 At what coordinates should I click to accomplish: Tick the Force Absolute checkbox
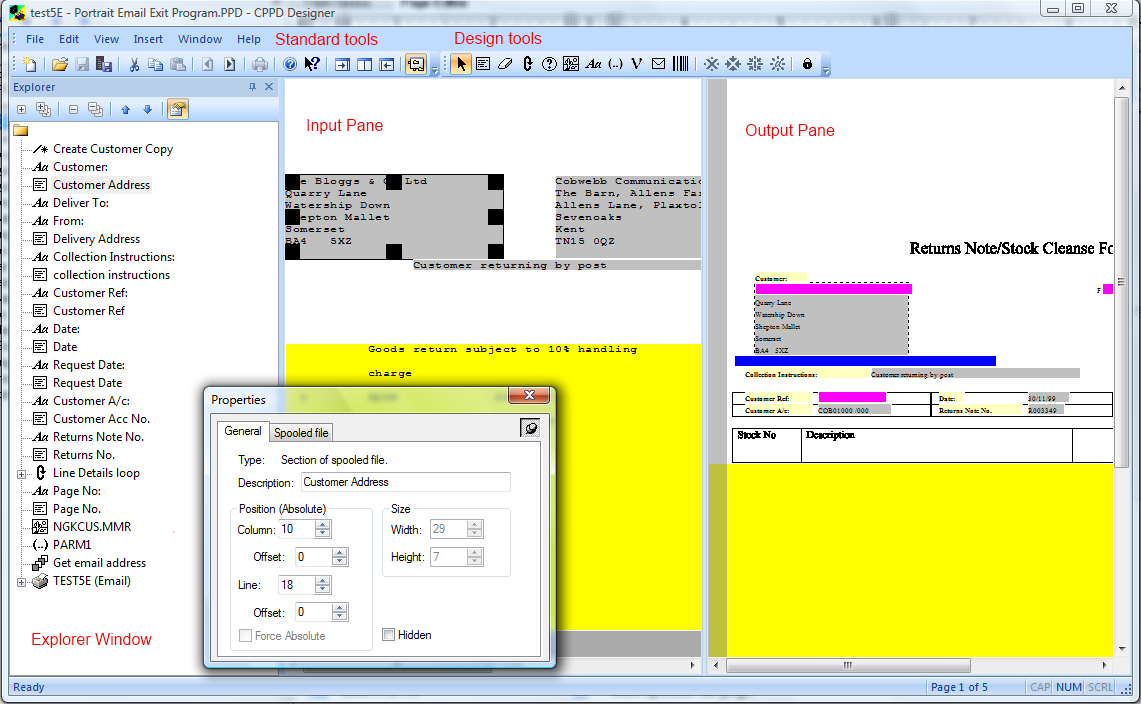[x=246, y=636]
